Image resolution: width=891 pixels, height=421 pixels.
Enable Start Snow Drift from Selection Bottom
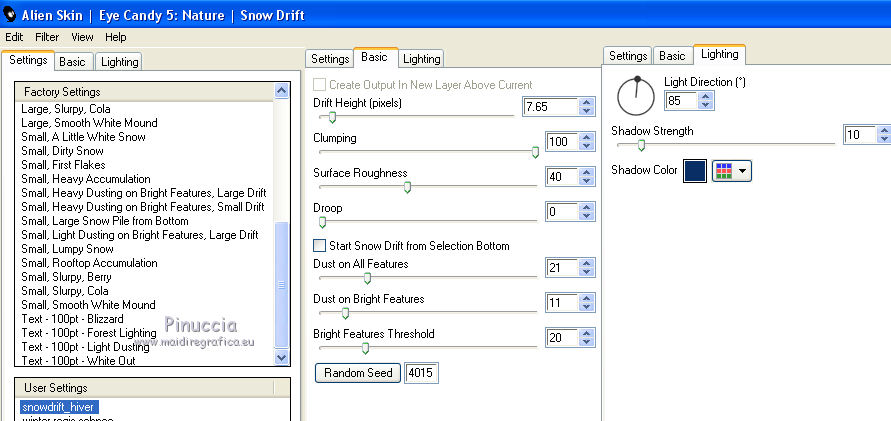tap(320, 245)
